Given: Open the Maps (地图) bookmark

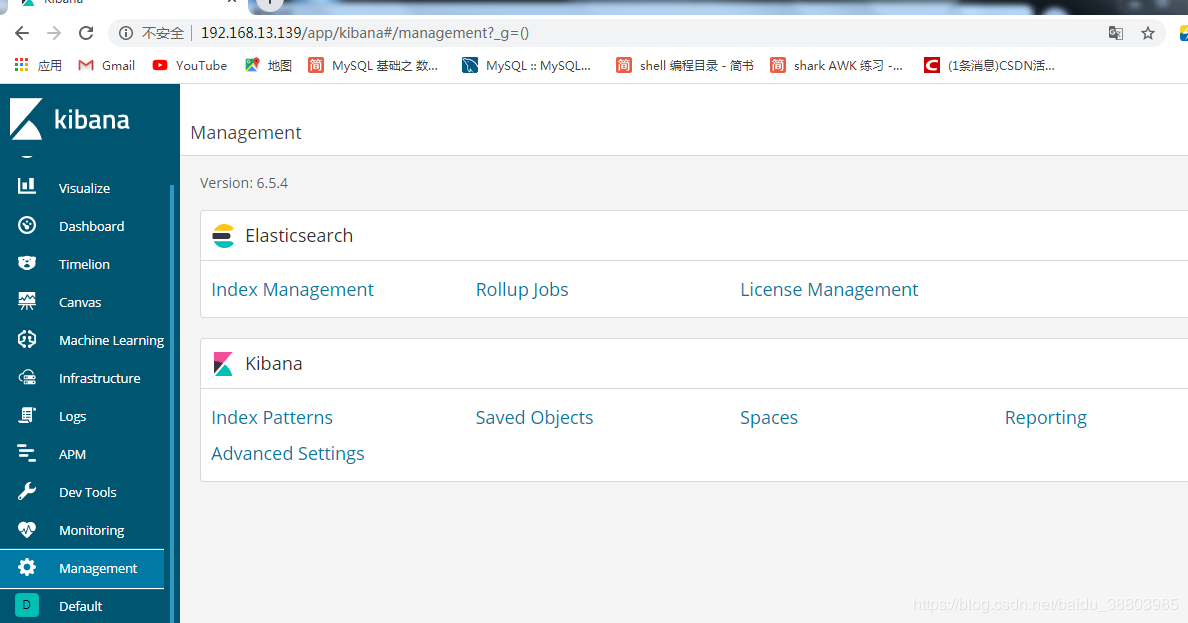Looking at the screenshot, I should (x=268, y=65).
